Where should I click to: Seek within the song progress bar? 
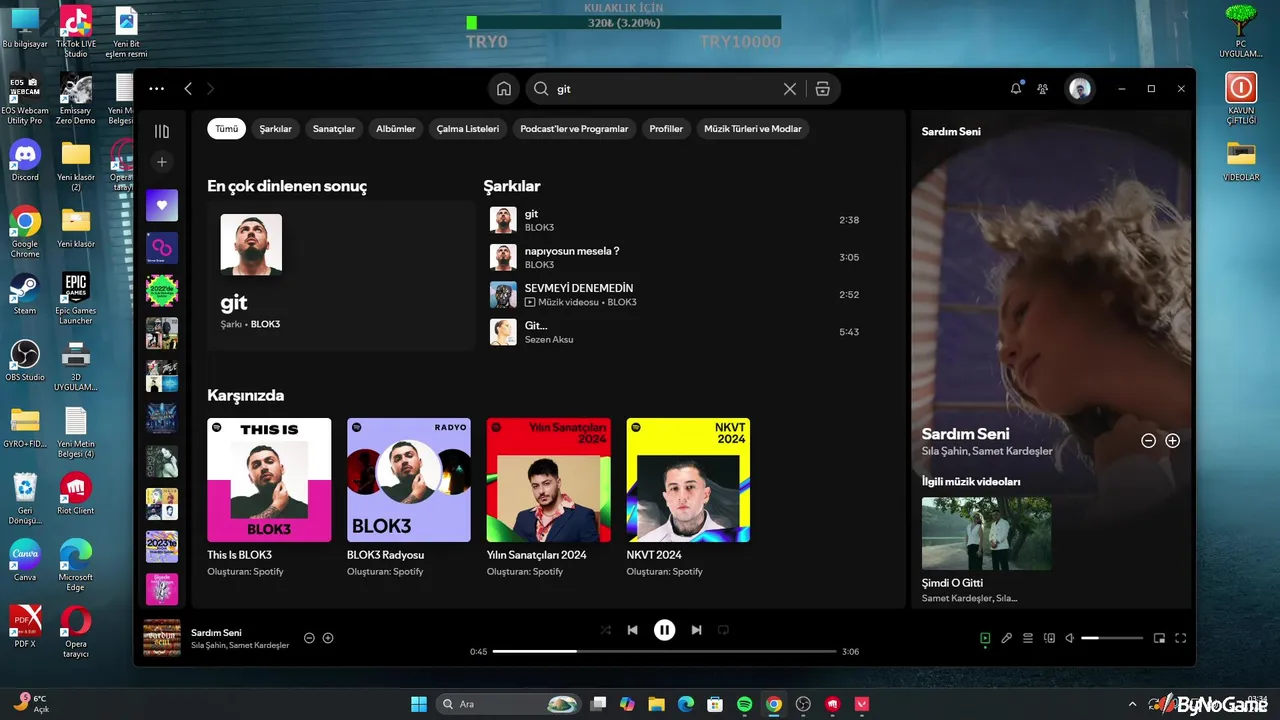(664, 651)
